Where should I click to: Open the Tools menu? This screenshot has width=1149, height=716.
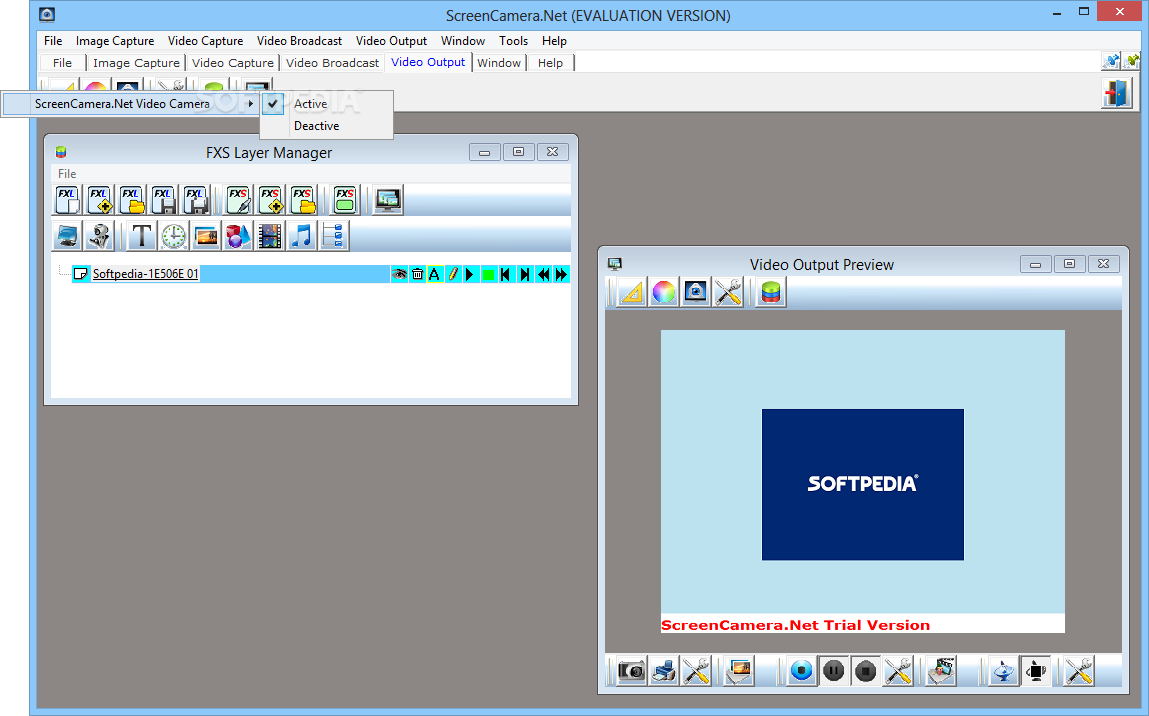click(x=514, y=41)
